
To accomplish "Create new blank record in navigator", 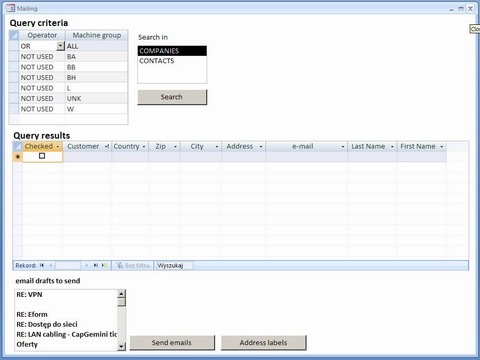I will tap(105, 265).
